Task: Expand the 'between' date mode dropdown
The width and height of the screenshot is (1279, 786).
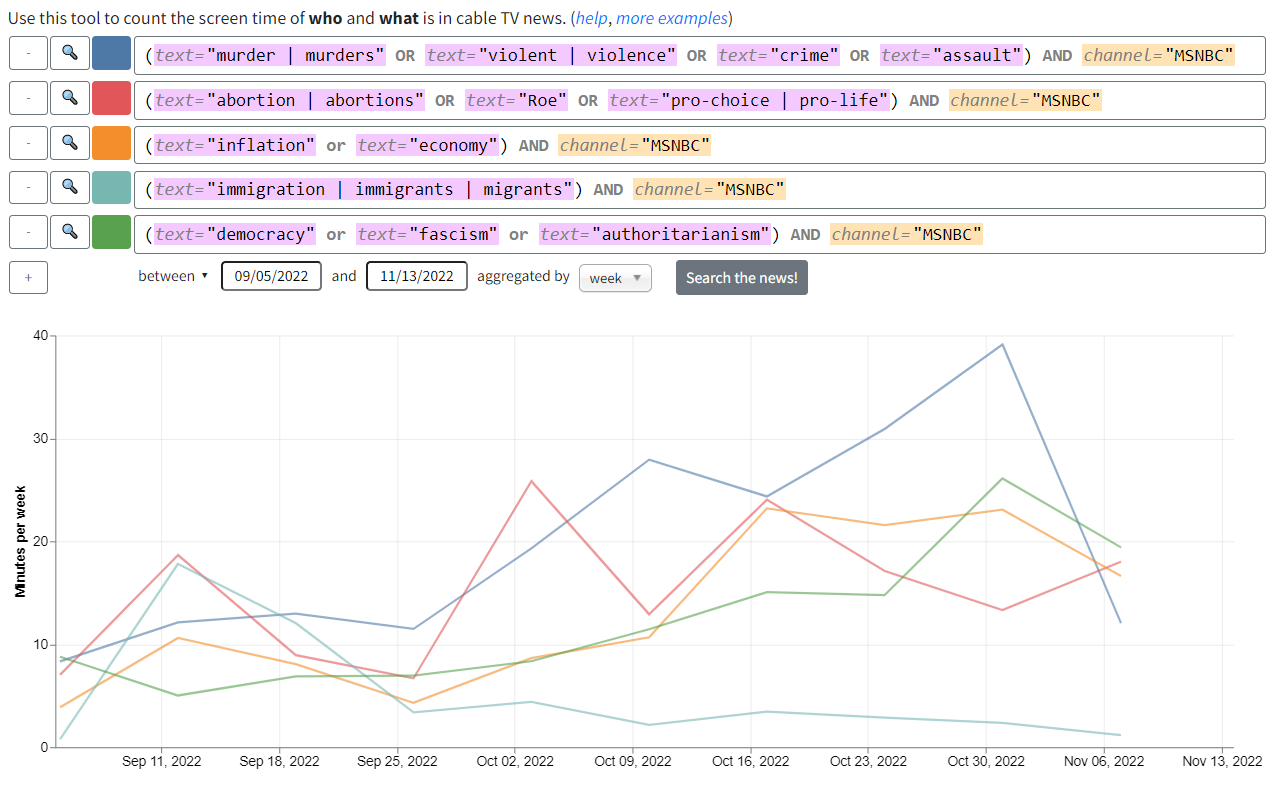Action: click(173, 276)
